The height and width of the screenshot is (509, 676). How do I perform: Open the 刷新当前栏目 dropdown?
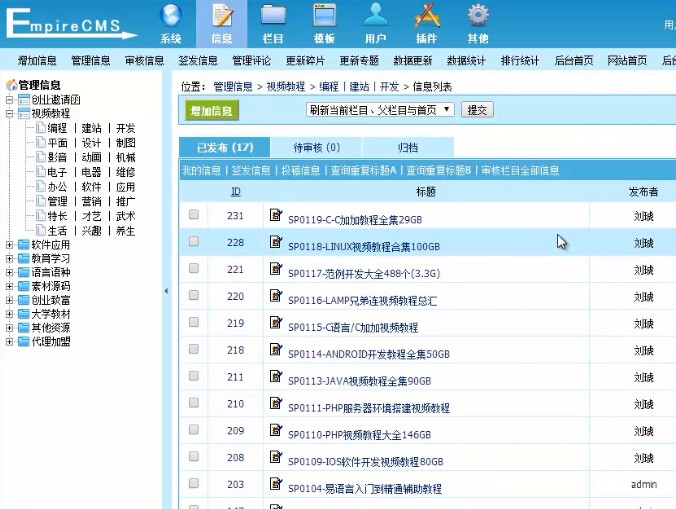tap(380, 109)
